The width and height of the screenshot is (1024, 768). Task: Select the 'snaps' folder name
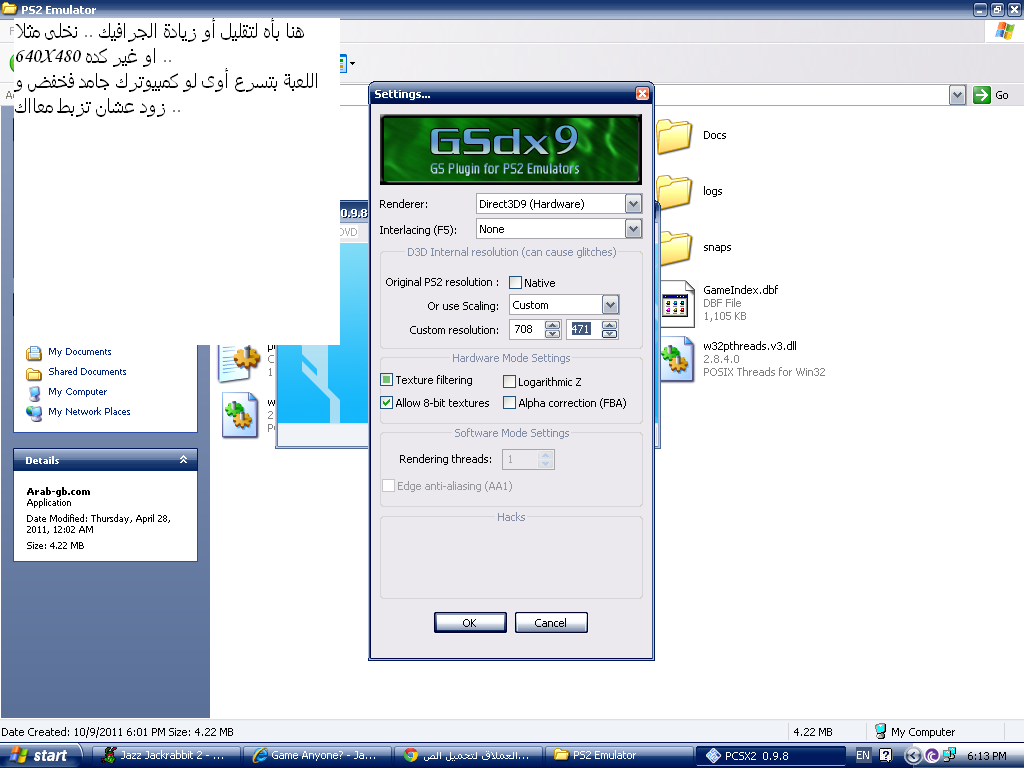717,248
